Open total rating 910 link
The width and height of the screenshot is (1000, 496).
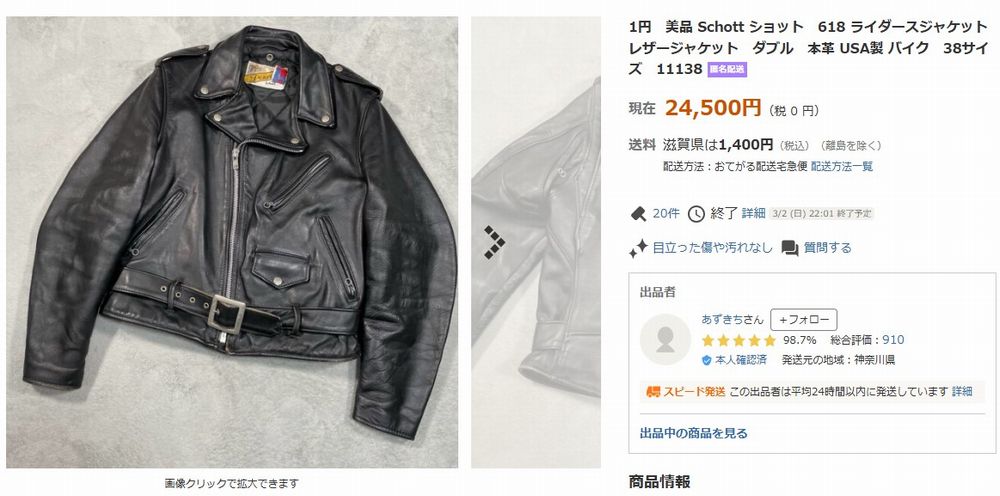pos(893,340)
